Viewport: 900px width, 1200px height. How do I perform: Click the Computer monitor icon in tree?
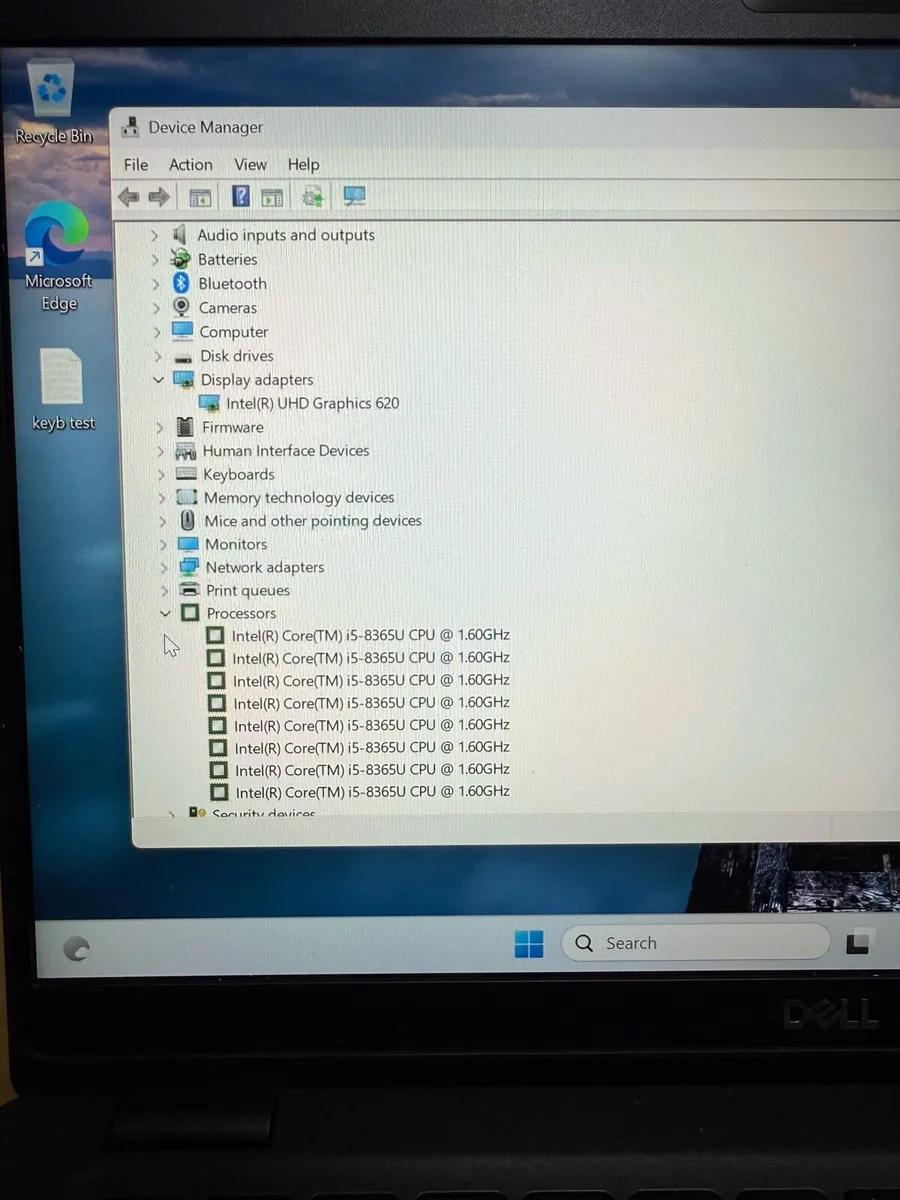(x=182, y=331)
